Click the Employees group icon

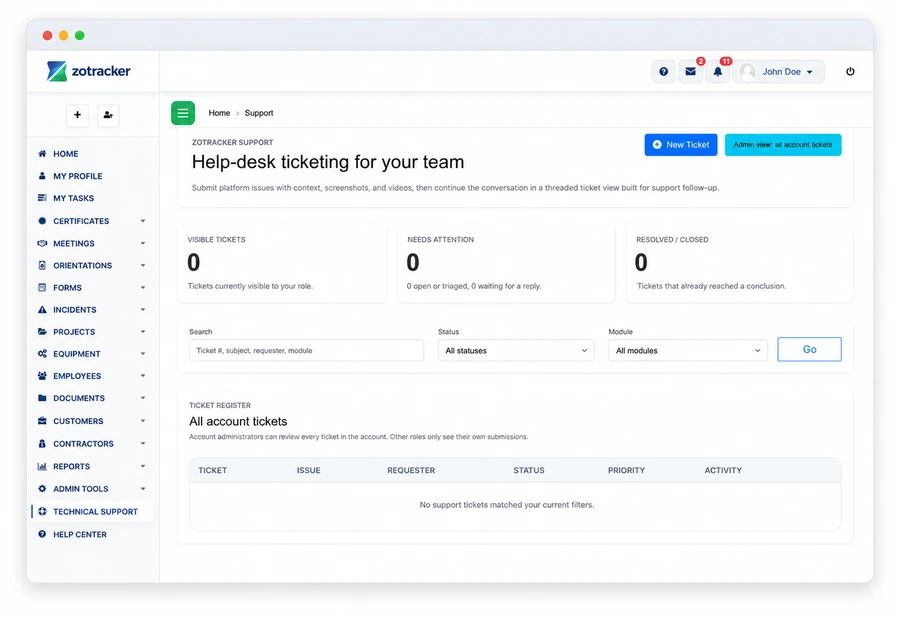[42, 376]
